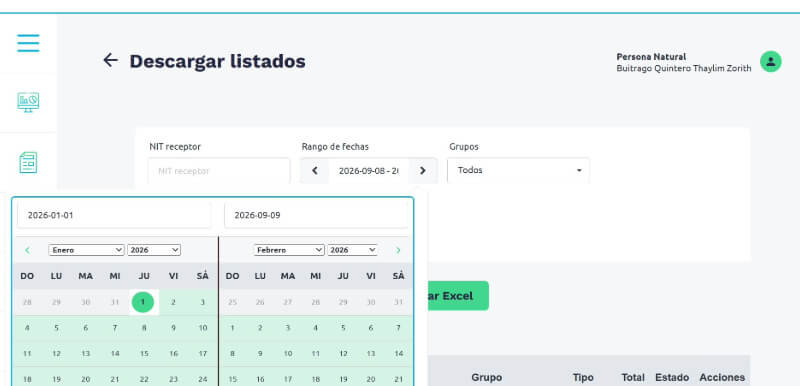Screen dimensions: 800x386
Task: Go back using the arrow beside Descargar listados
Action: [x=110, y=60]
